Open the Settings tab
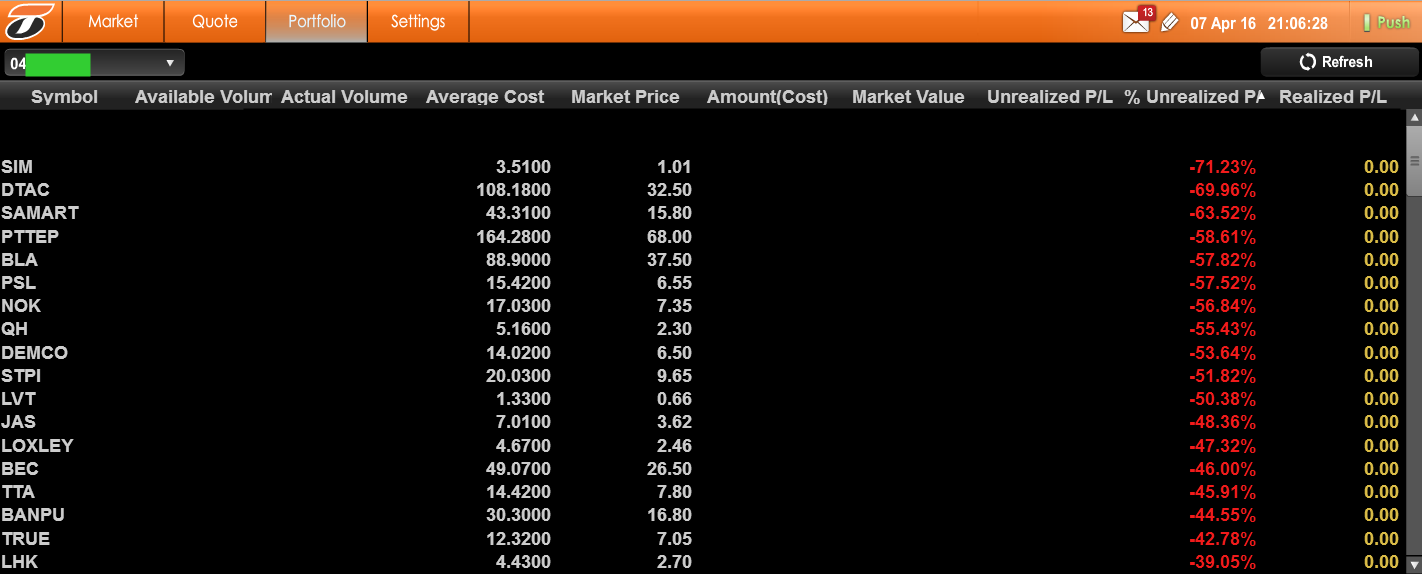Viewport: 1422px width, 574px height. (x=418, y=21)
